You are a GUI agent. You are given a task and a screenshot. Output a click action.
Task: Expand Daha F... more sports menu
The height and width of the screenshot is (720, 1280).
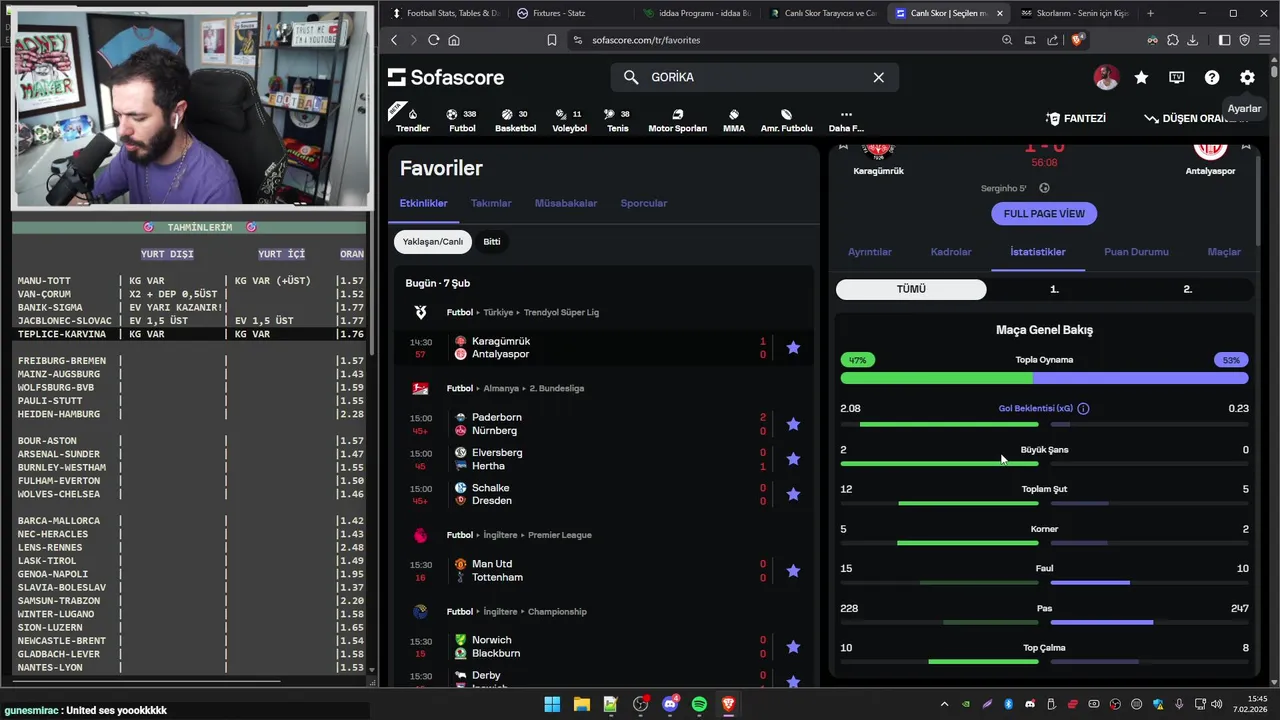coord(846,120)
